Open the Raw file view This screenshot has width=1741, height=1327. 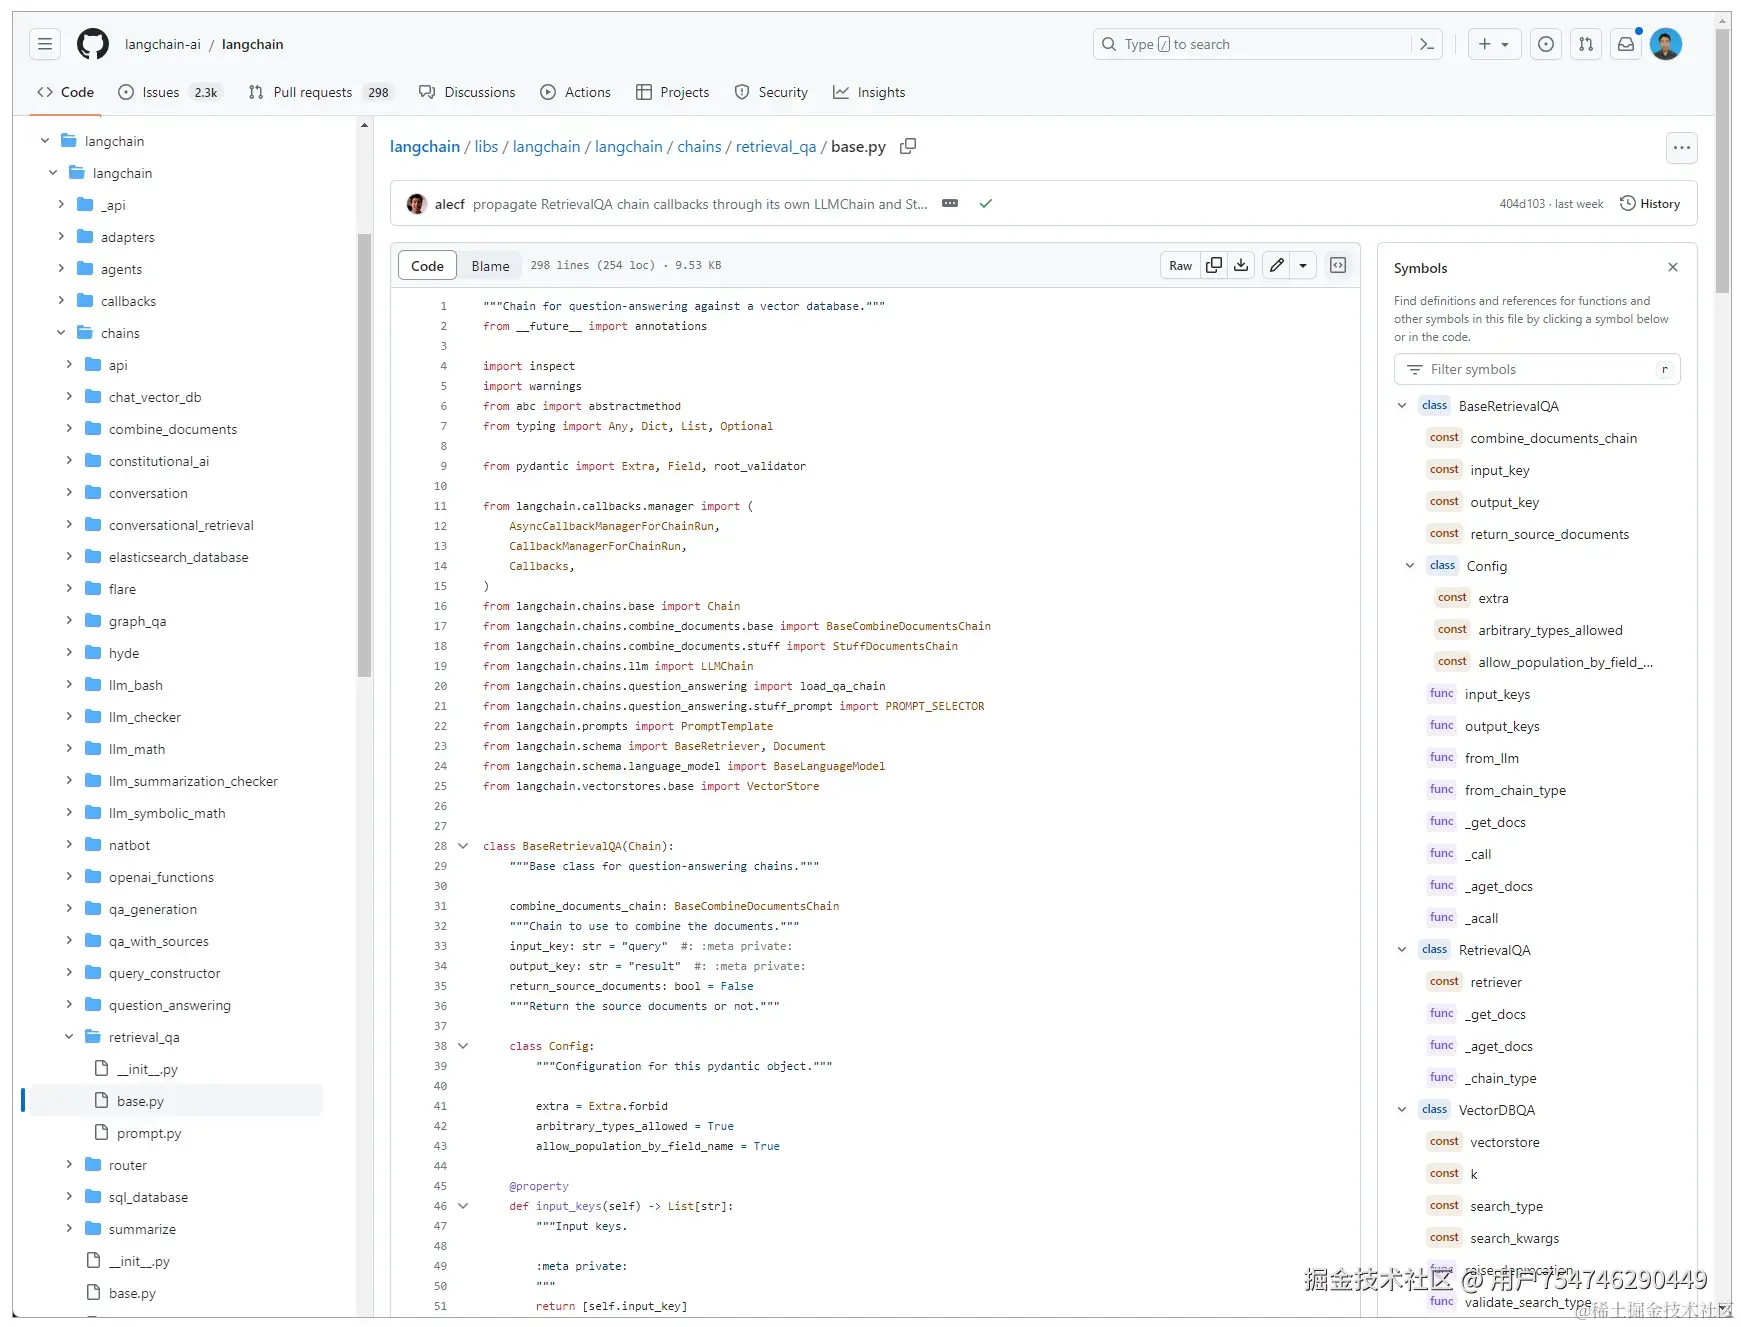pyautogui.click(x=1181, y=265)
